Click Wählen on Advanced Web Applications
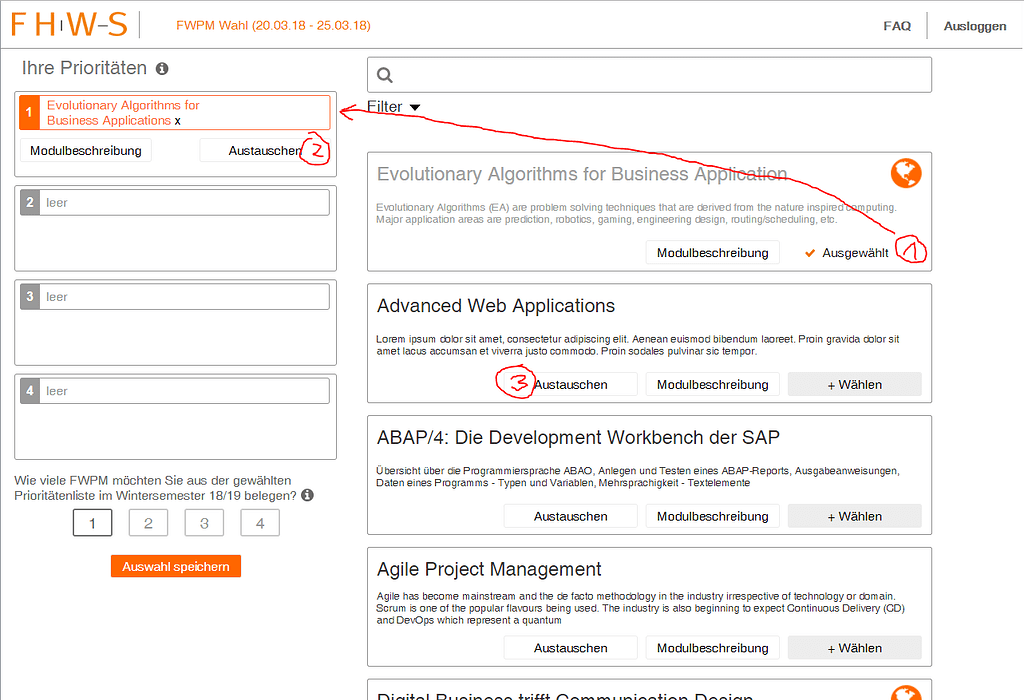Image resolution: width=1024 pixels, height=700 pixels. (854, 383)
